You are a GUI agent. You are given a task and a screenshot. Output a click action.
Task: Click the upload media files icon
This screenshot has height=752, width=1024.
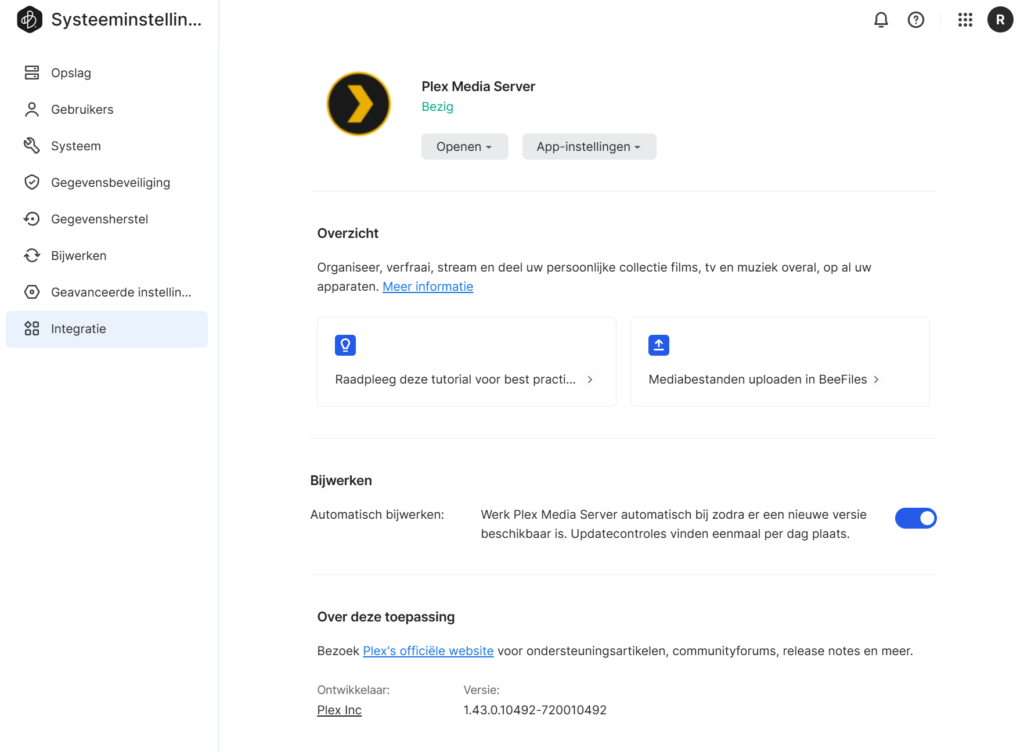pos(658,345)
